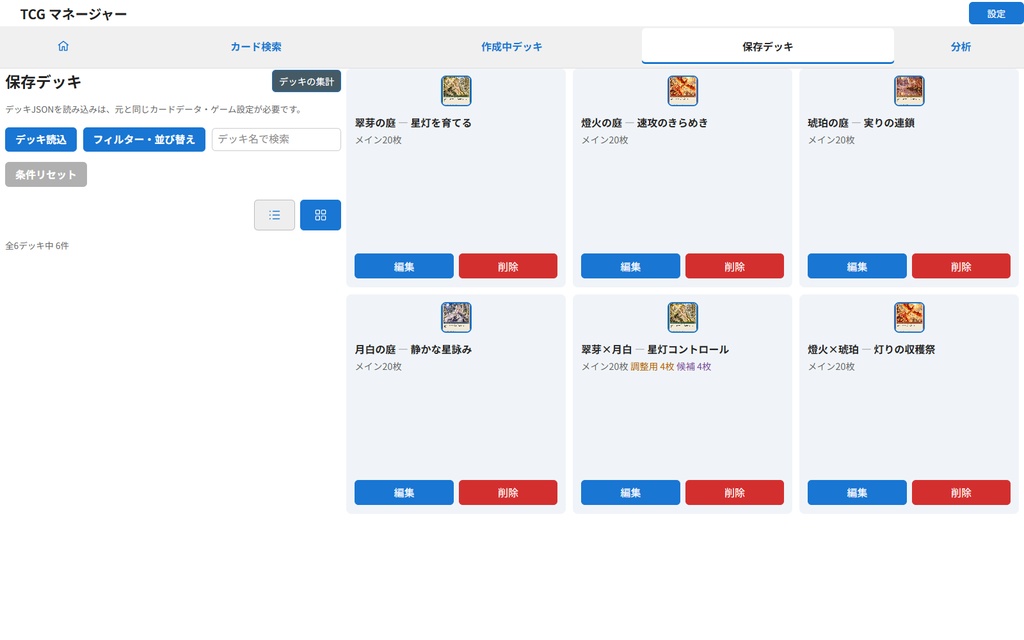The image size is (1024, 640).
Task: Select the 保存デッキ tab
Action: coord(767,46)
